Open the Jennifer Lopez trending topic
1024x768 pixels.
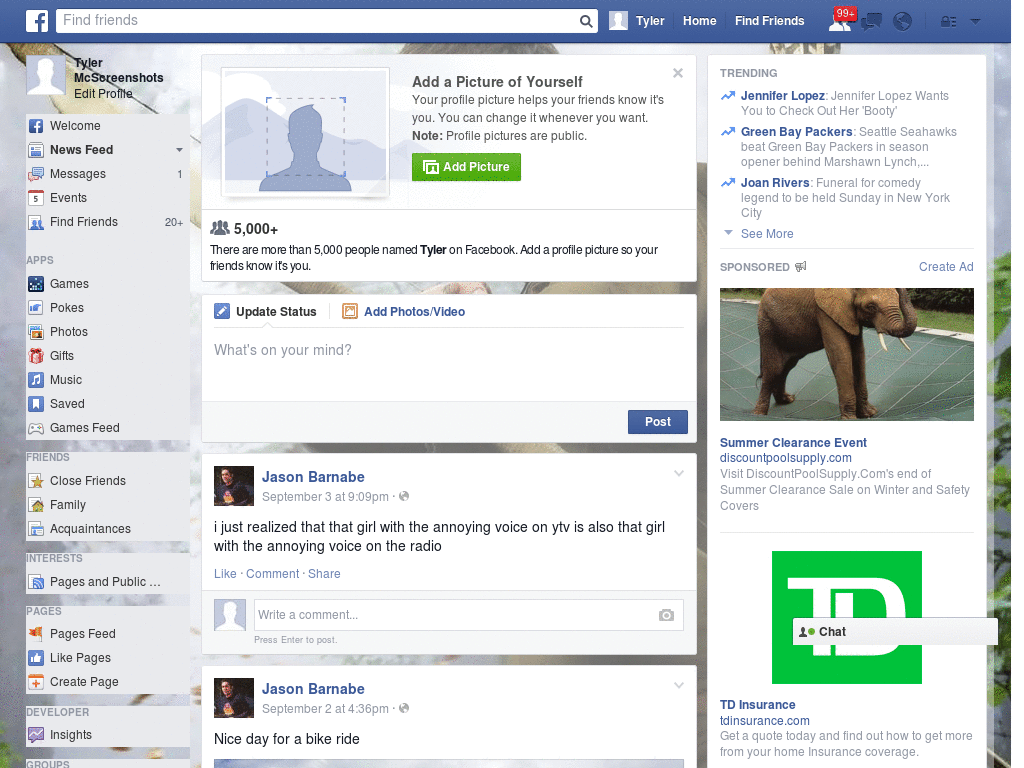782,96
